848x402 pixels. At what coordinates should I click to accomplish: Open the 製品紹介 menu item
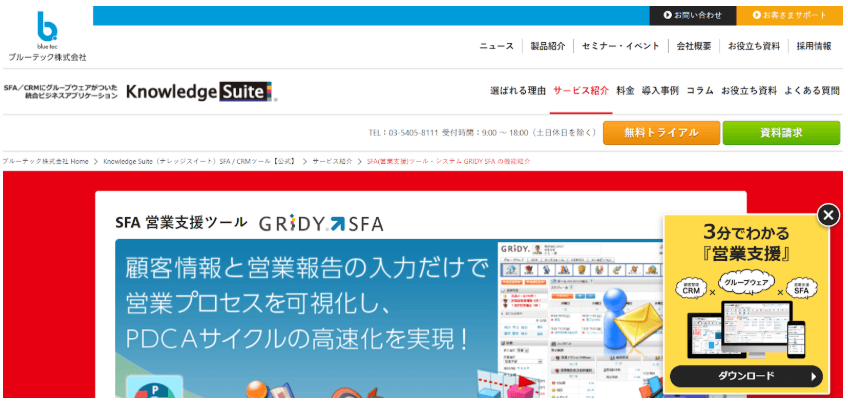coord(548,46)
